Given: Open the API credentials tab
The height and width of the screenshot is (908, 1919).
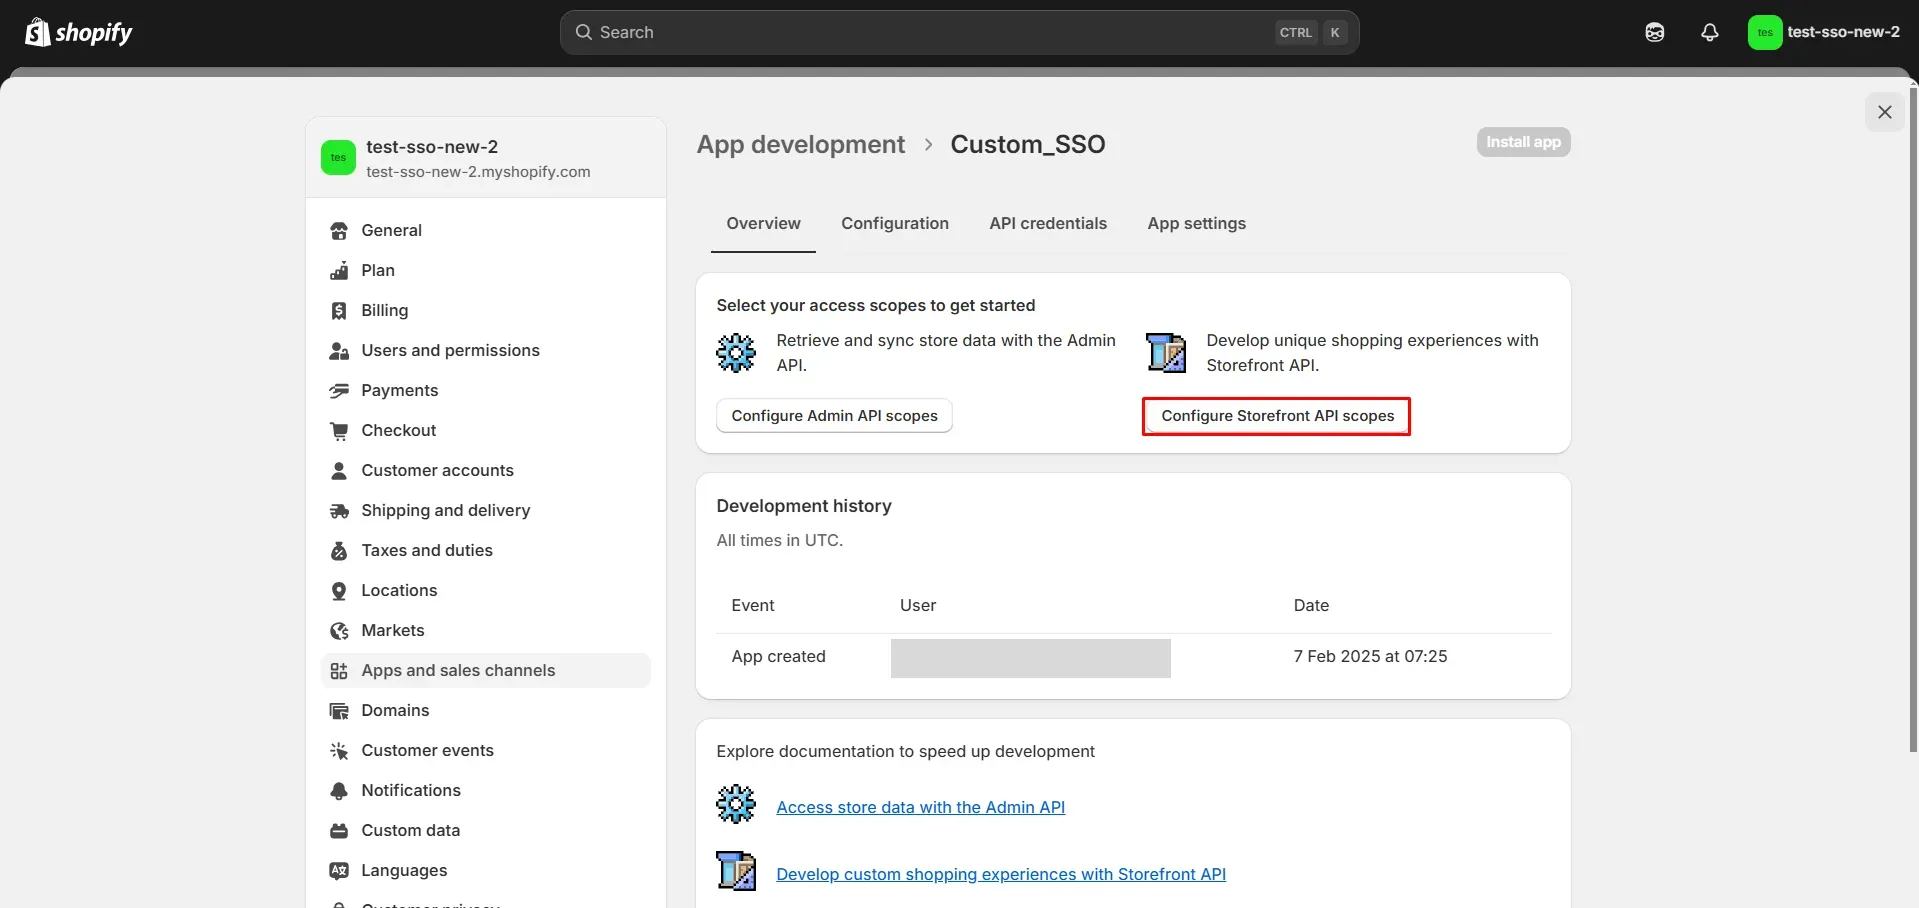Looking at the screenshot, I should 1048,224.
